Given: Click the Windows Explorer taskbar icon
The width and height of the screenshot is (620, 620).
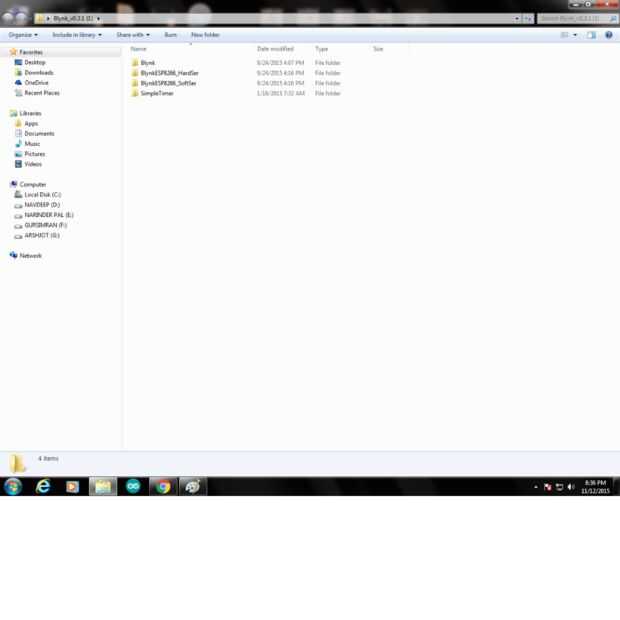Looking at the screenshot, I should point(103,486).
